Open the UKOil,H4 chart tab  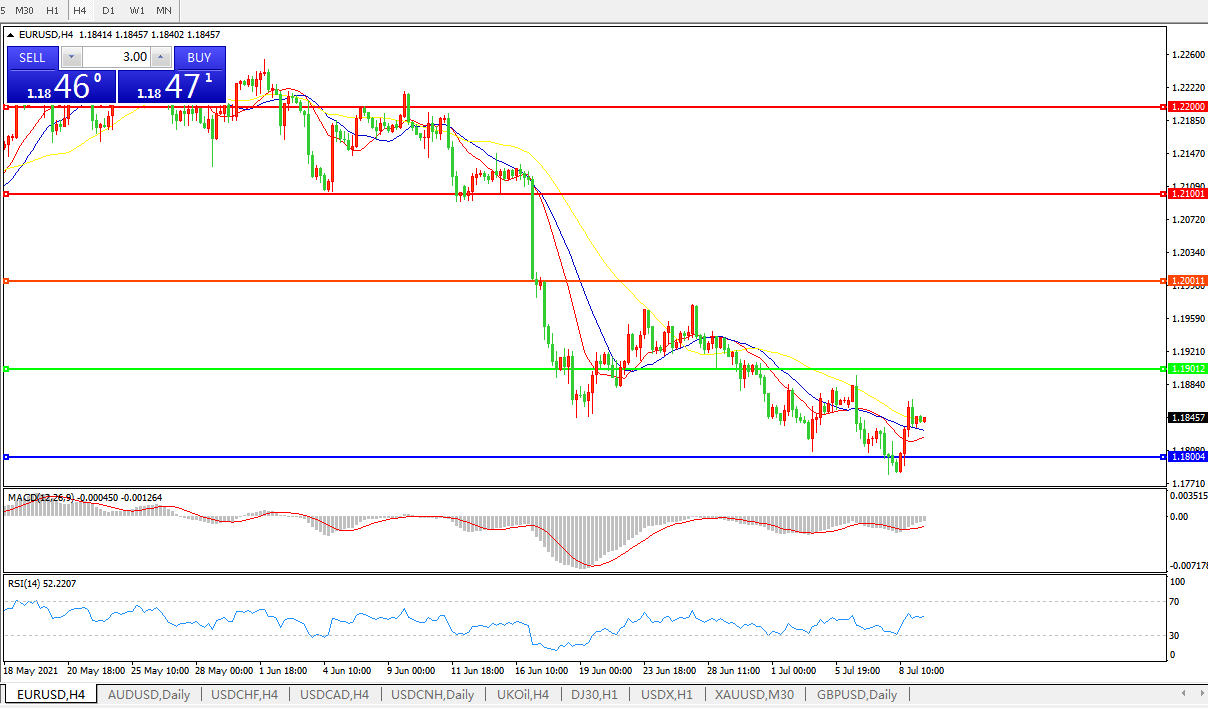click(523, 695)
